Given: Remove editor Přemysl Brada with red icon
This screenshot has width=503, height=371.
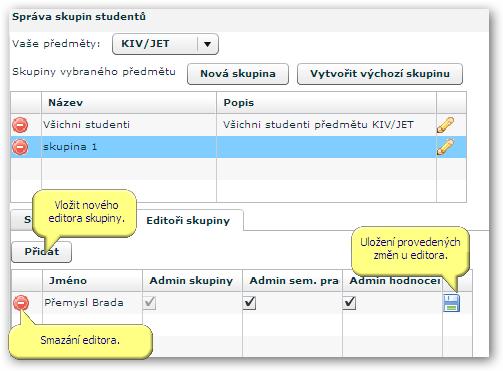Looking at the screenshot, I should [21, 303].
